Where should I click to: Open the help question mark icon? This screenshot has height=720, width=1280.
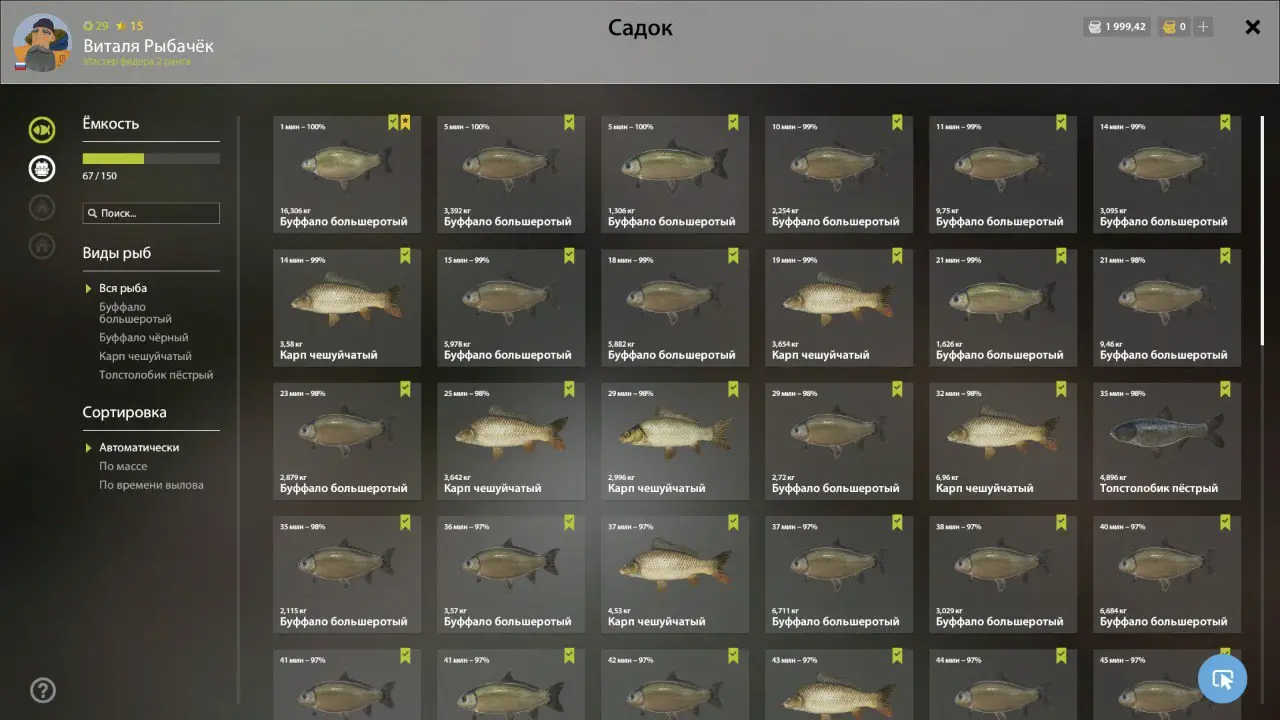pyautogui.click(x=43, y=690)
